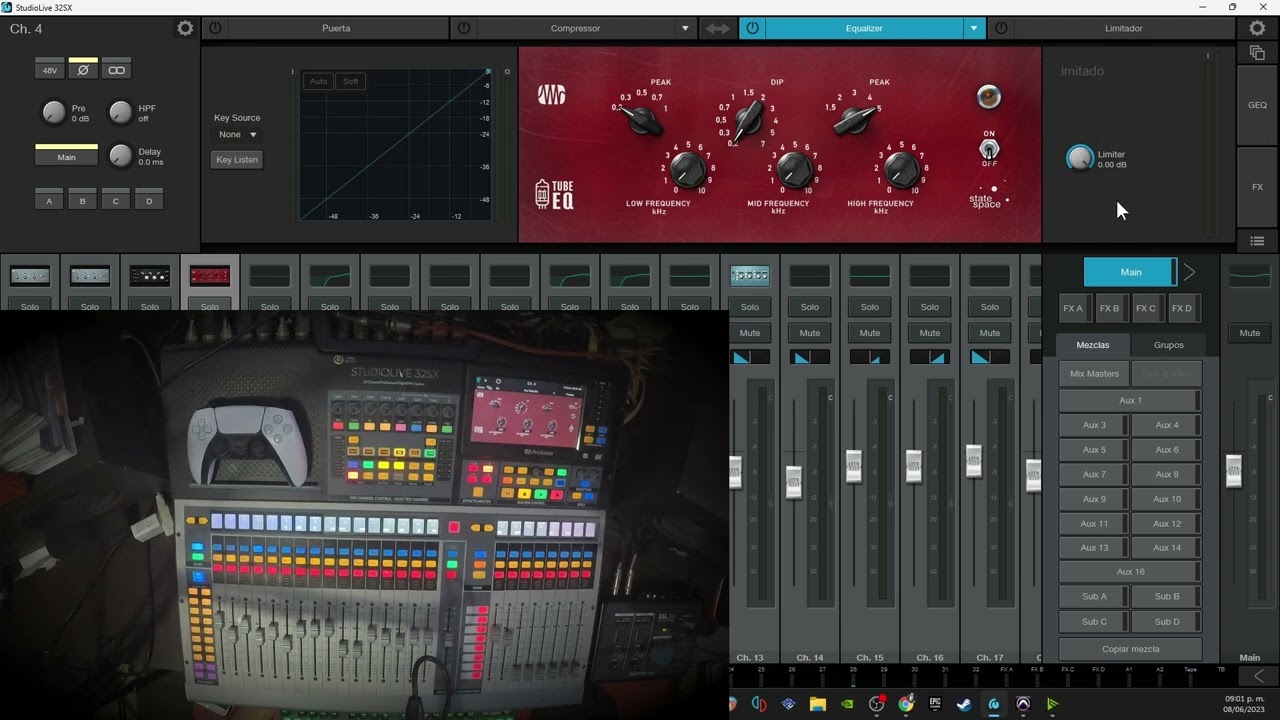This screenshot has width=1280, height=720.
Task: Click the Ch. 13 pan control
Action: [x=749, y=357]
